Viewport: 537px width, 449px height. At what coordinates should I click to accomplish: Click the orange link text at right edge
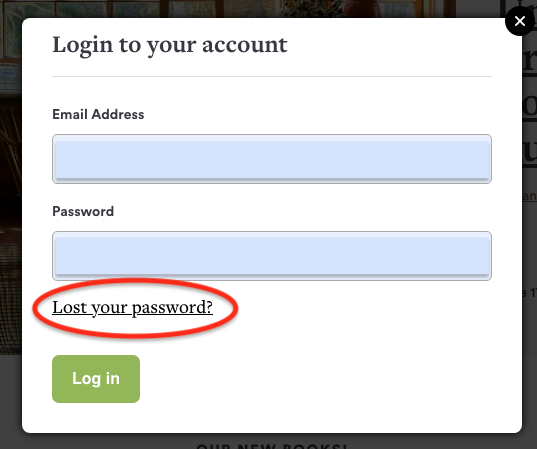[x=530, y=196]
